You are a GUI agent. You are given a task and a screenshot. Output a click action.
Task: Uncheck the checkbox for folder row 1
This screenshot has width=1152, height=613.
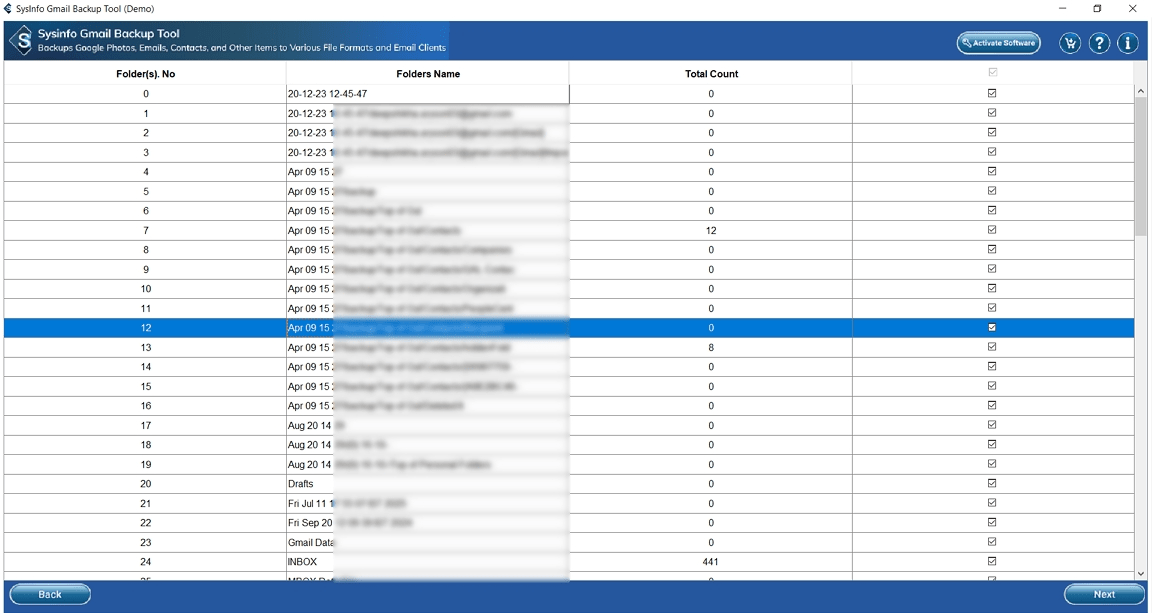pyautogui.click(x=992, y=113)
